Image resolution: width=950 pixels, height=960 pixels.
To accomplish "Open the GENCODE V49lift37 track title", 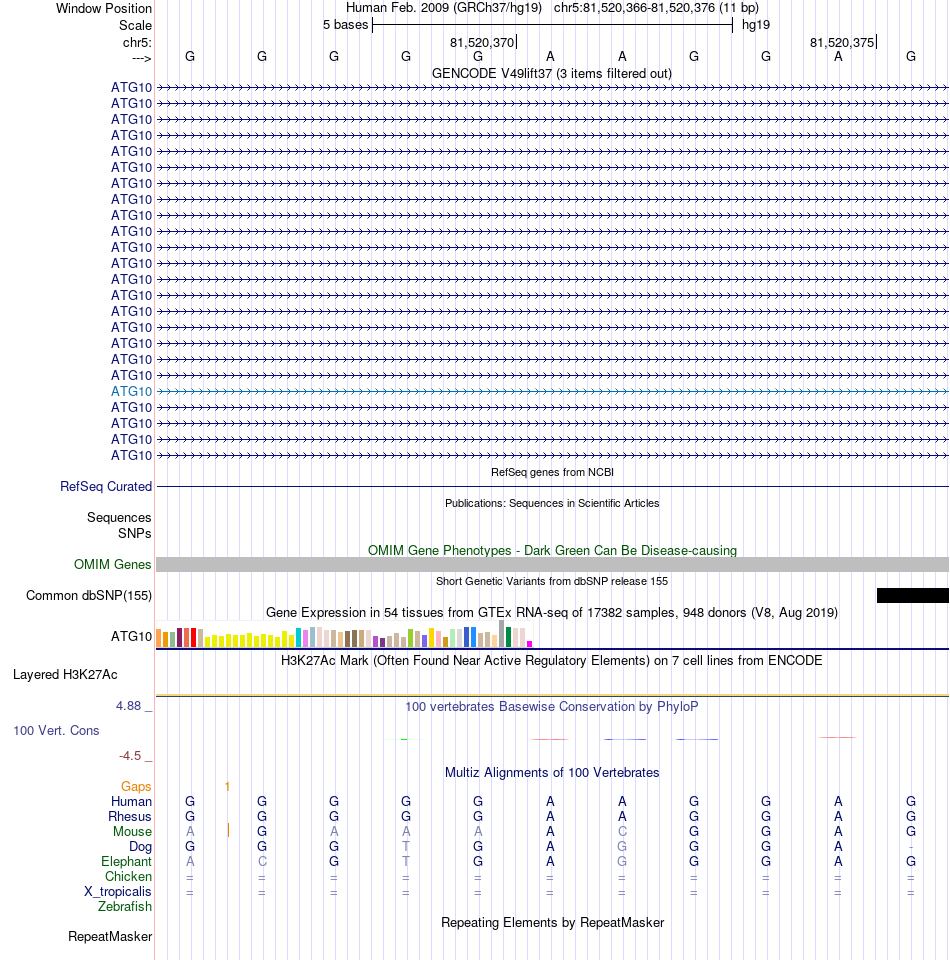I will 552,73.
